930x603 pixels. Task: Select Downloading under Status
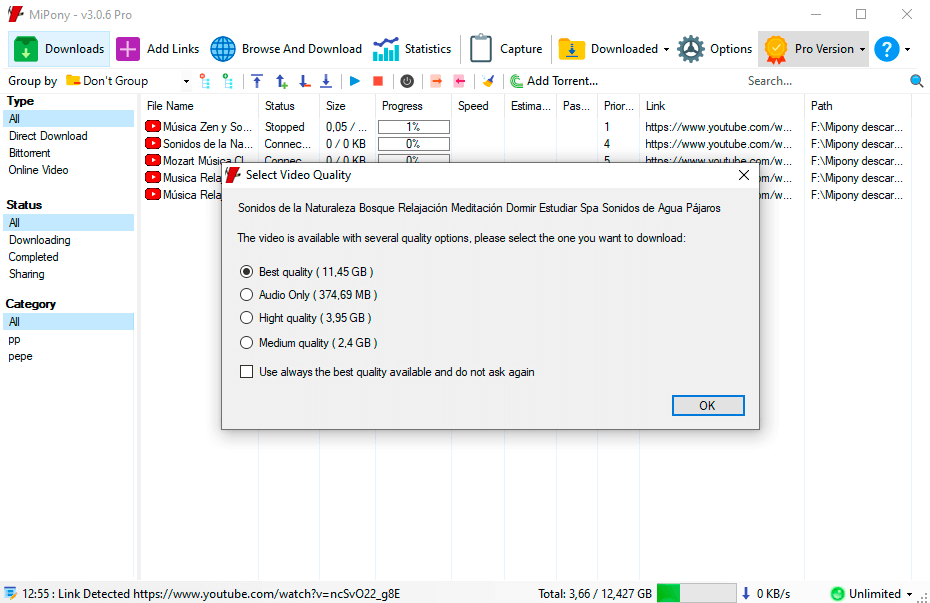[40, 240]
